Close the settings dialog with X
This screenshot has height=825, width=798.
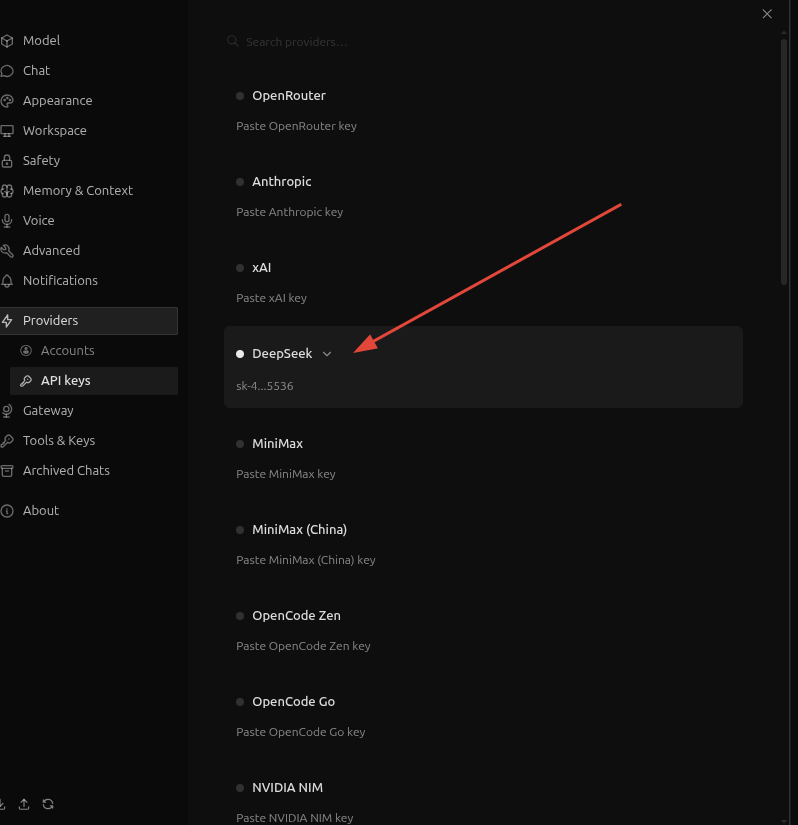pos(767,14)
